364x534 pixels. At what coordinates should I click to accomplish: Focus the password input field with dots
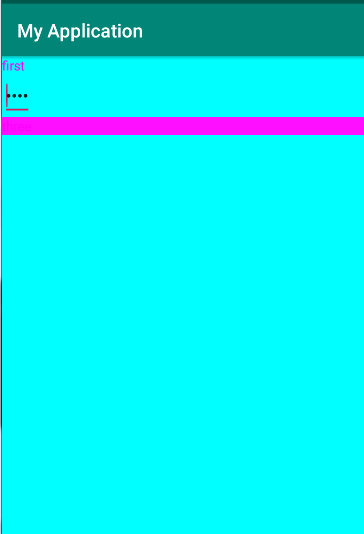[x=17, y=96]
